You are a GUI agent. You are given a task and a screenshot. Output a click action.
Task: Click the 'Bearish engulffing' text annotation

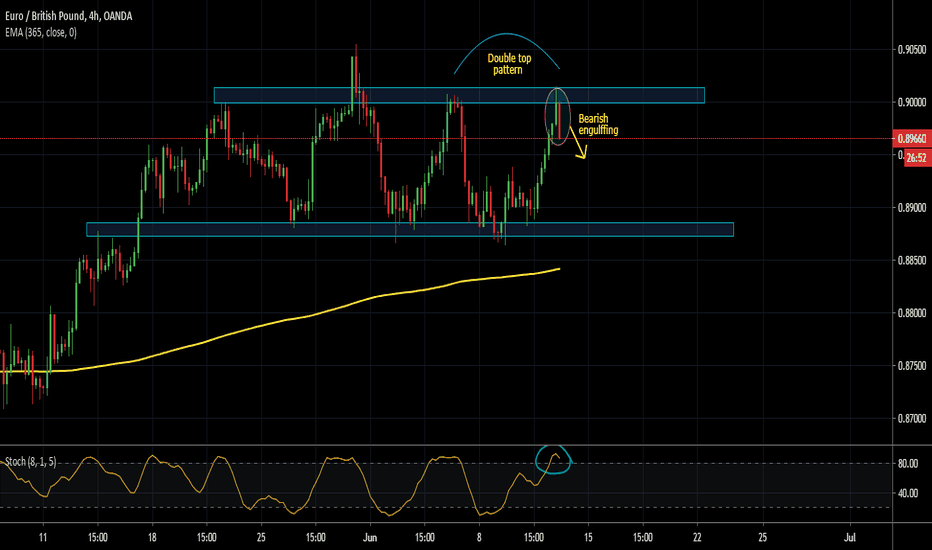(598, 124)
